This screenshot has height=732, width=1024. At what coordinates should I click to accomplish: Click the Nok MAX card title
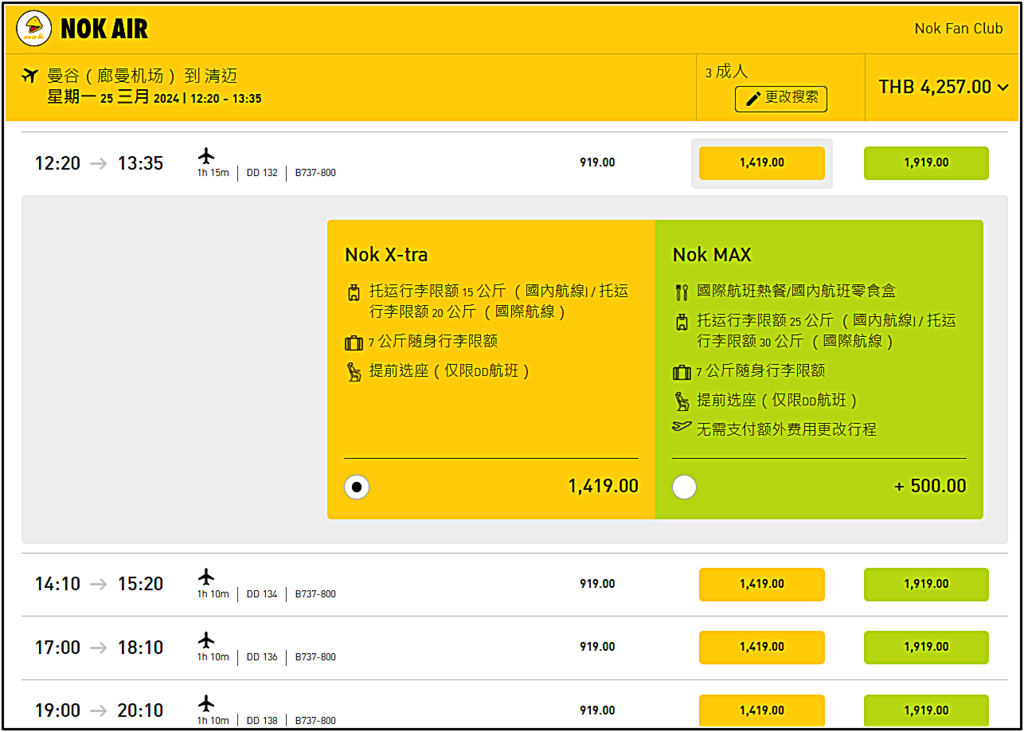[712, 255]
